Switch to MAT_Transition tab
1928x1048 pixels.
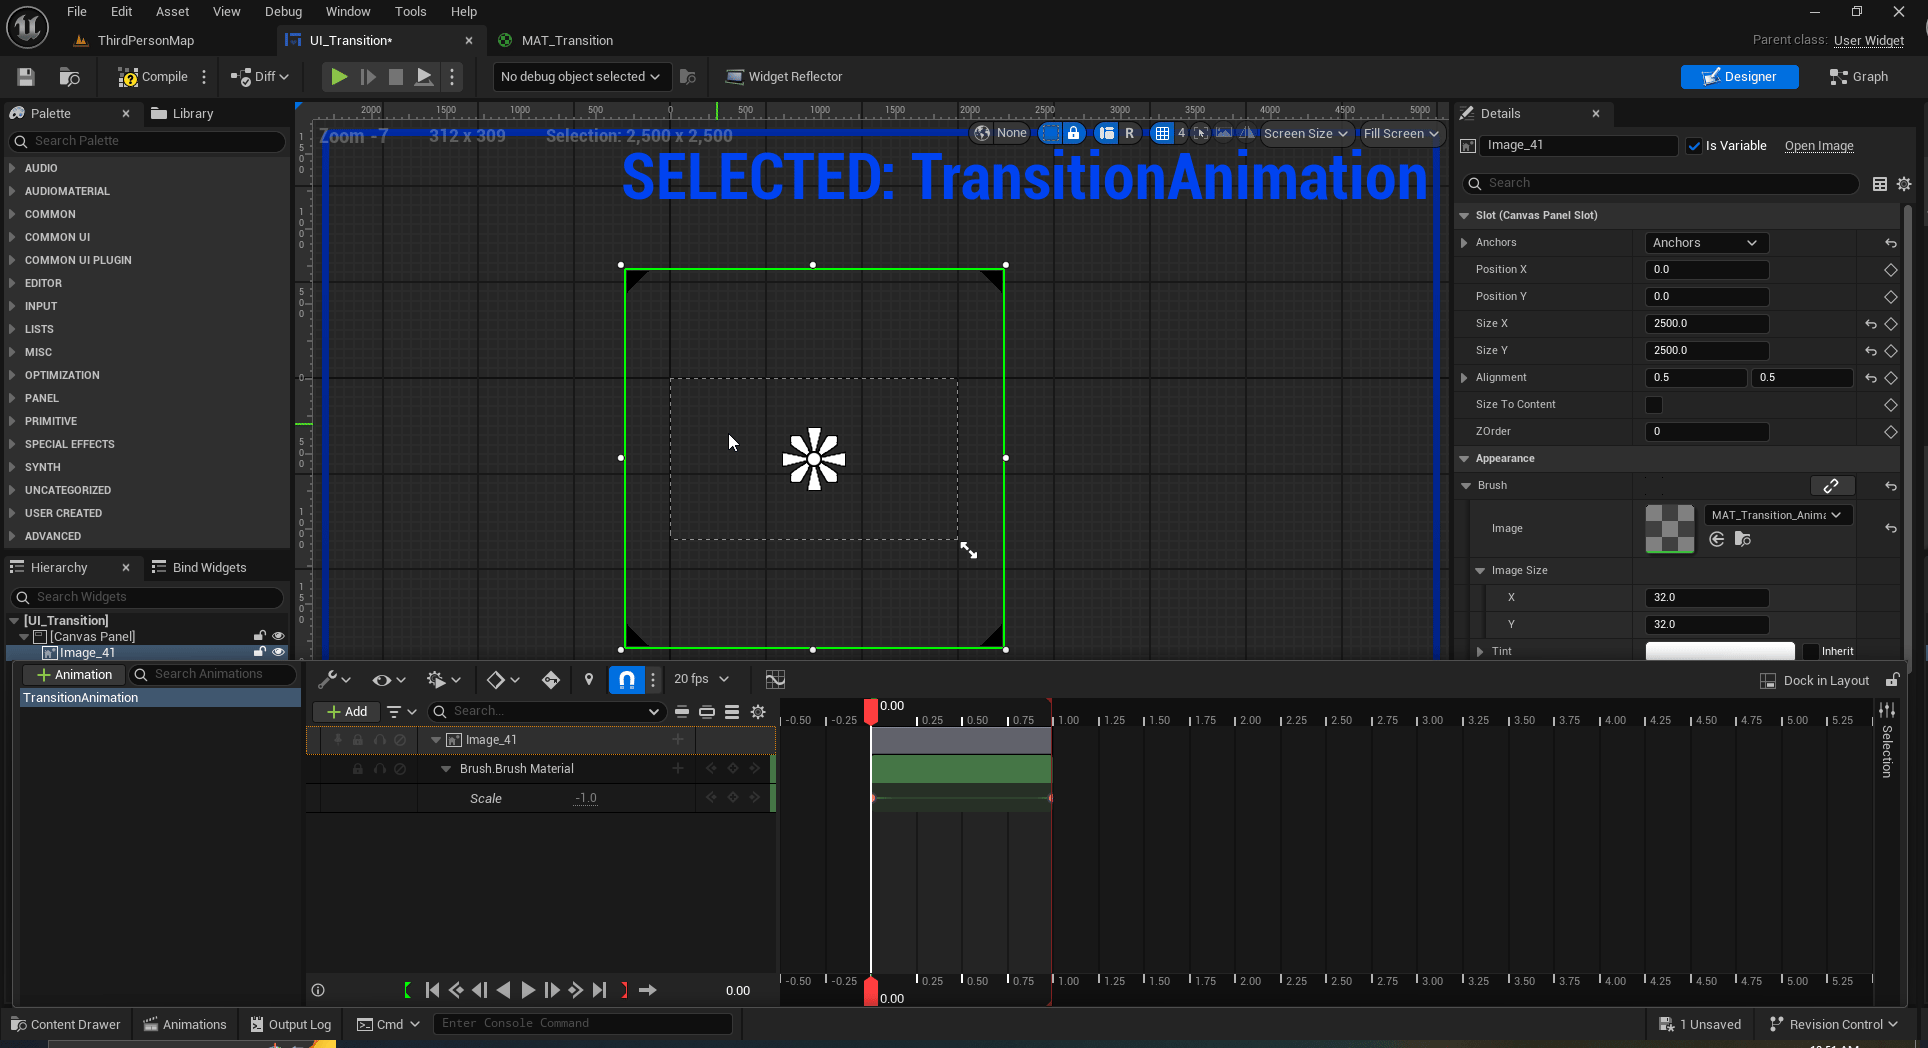pos(567,41)
